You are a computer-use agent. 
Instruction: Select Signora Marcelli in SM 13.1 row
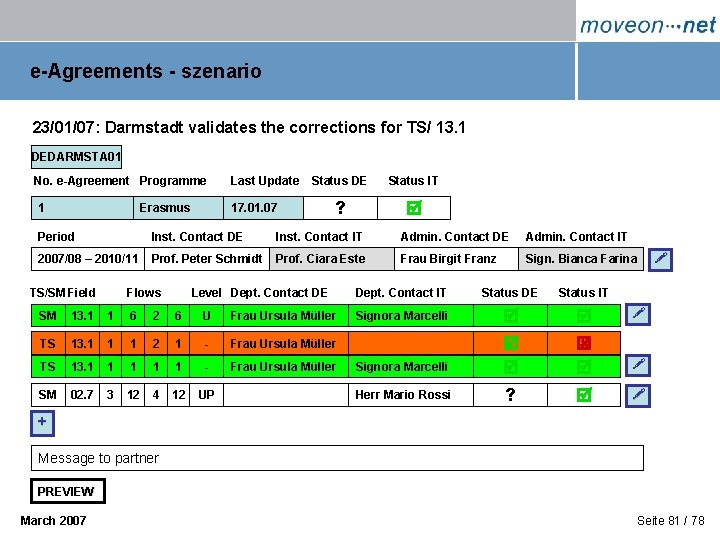[x=411, y=315]
